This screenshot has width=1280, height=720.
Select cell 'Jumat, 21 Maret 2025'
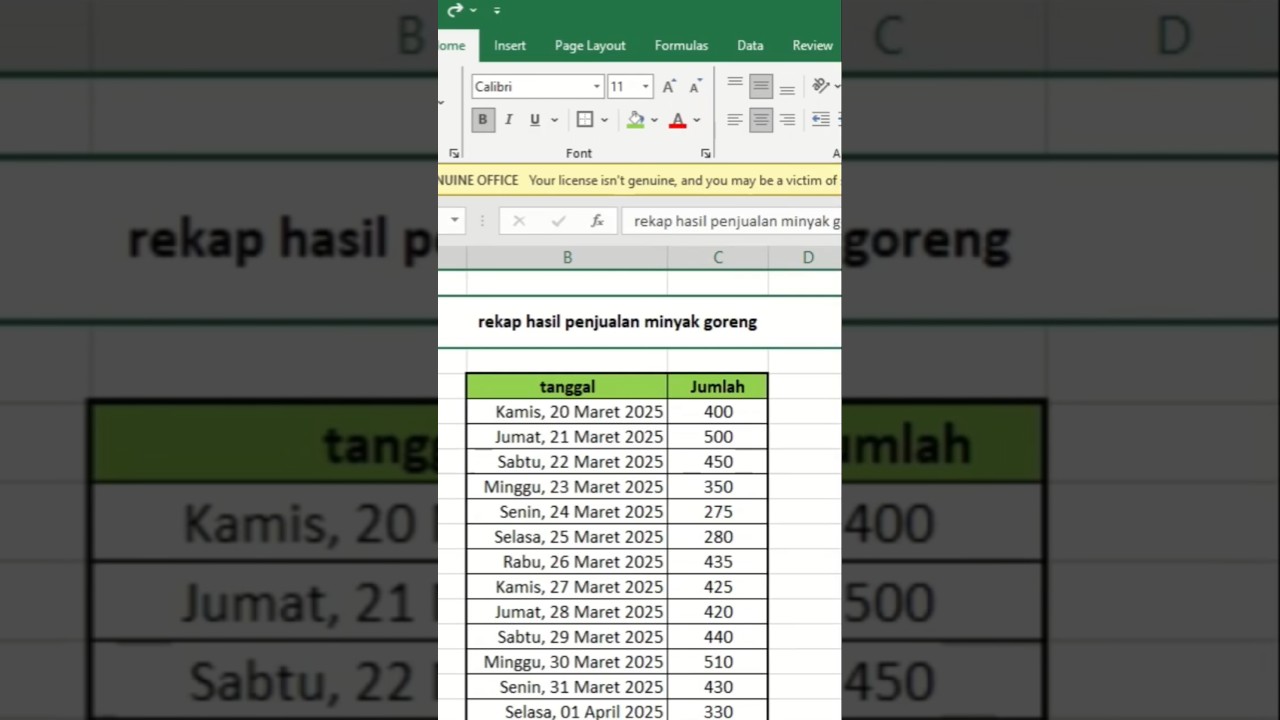point(567,437)
